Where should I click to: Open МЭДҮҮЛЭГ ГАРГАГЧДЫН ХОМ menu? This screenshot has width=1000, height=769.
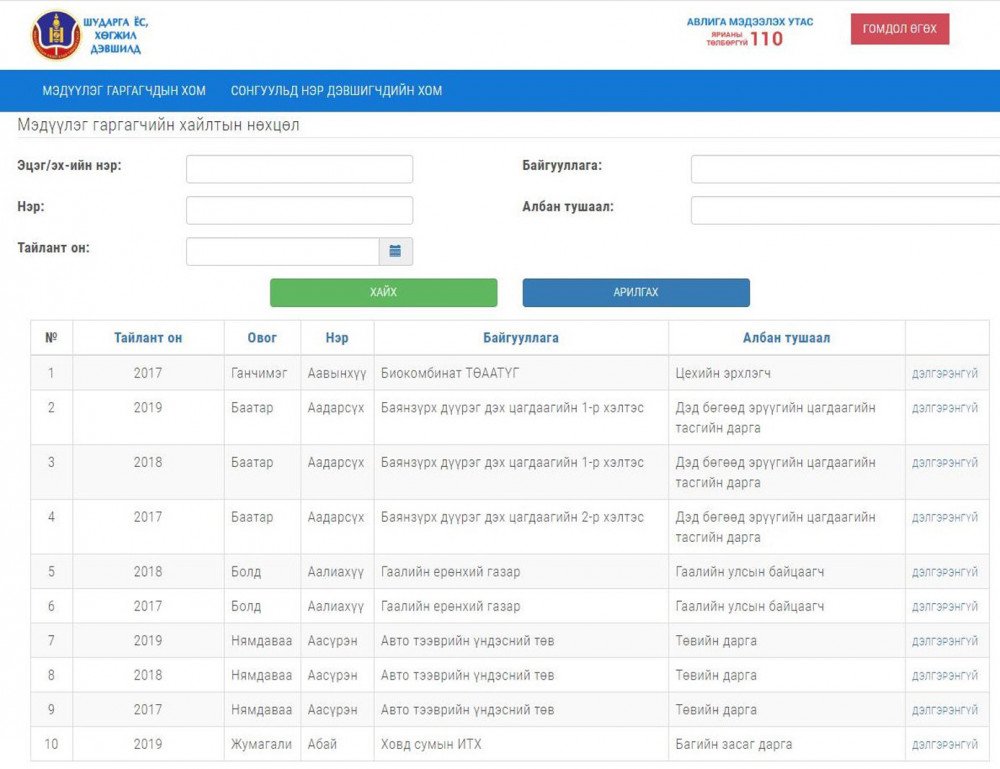(x=124, y=91)
